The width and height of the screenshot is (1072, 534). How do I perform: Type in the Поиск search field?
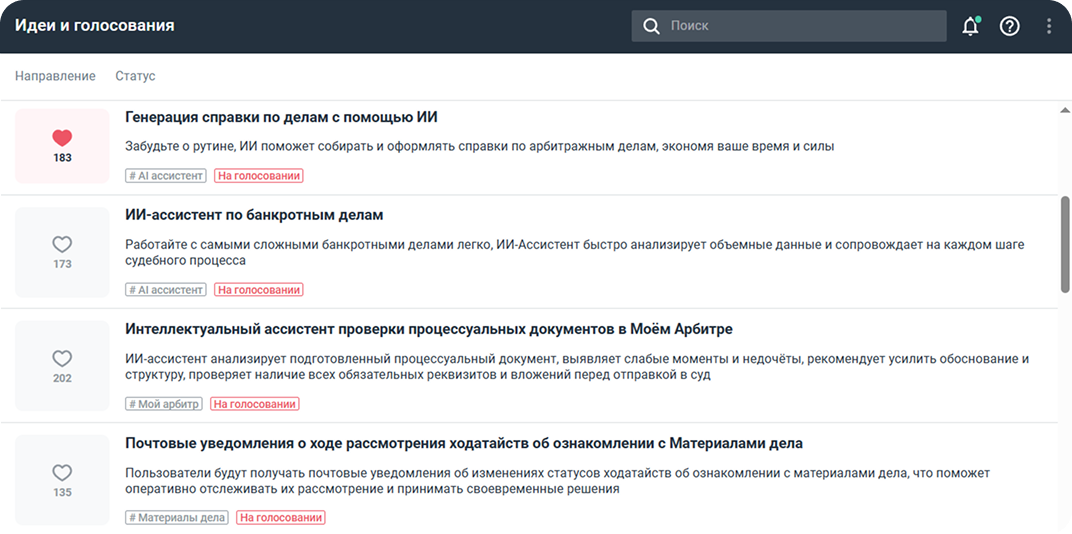[800, 26]
